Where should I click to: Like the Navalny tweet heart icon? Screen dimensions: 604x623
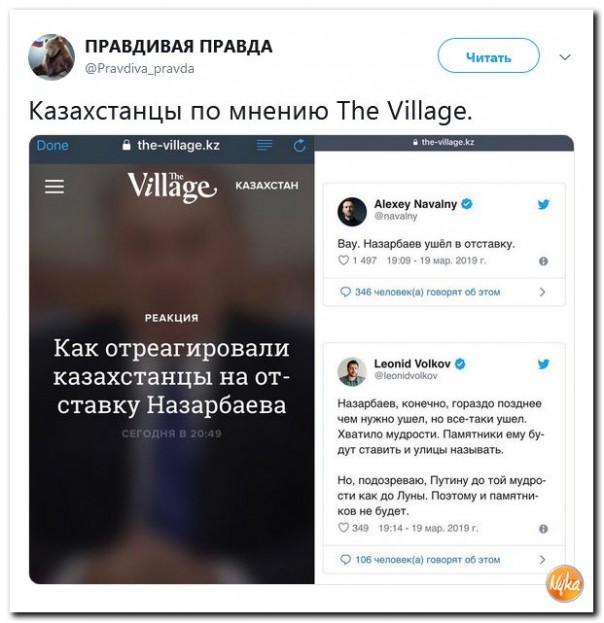pyautogui.click(x=343, y=260)
